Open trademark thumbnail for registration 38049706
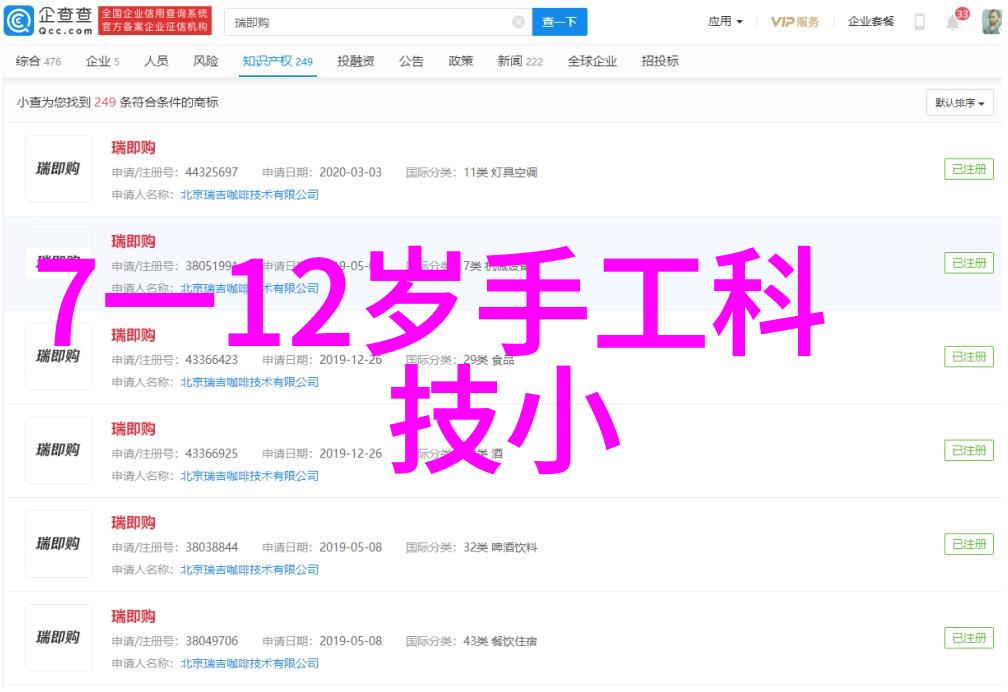 58,638
